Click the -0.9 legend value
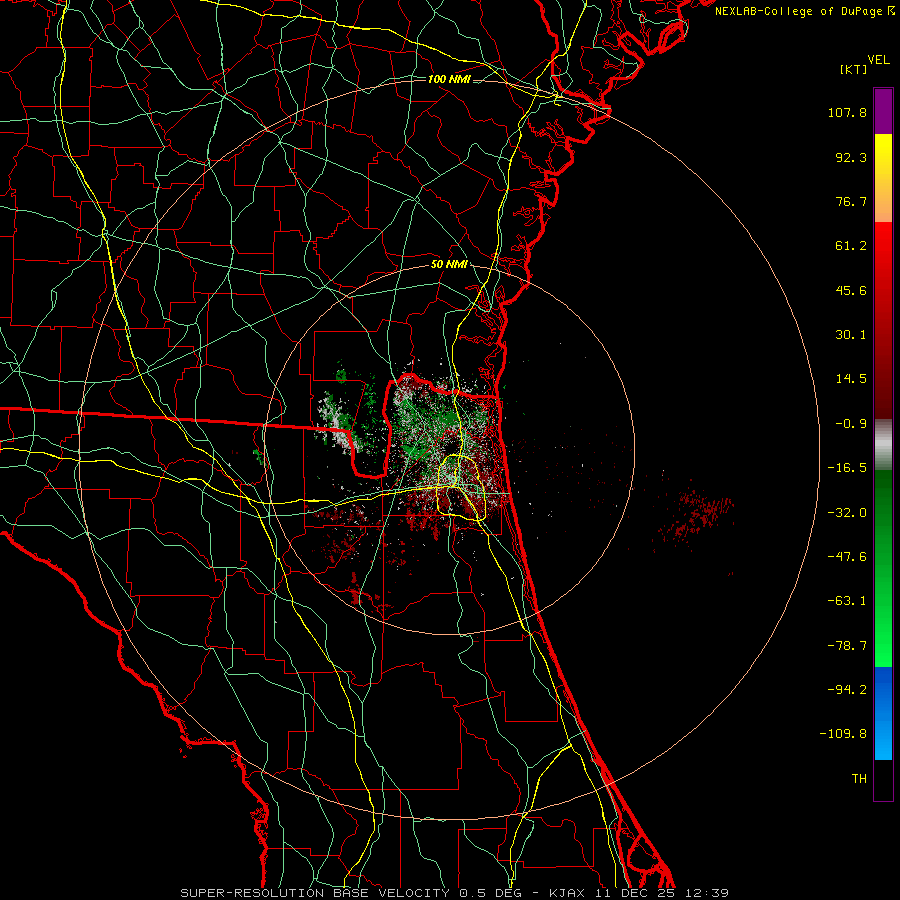900x900 pixels. (x=851, y=424)
